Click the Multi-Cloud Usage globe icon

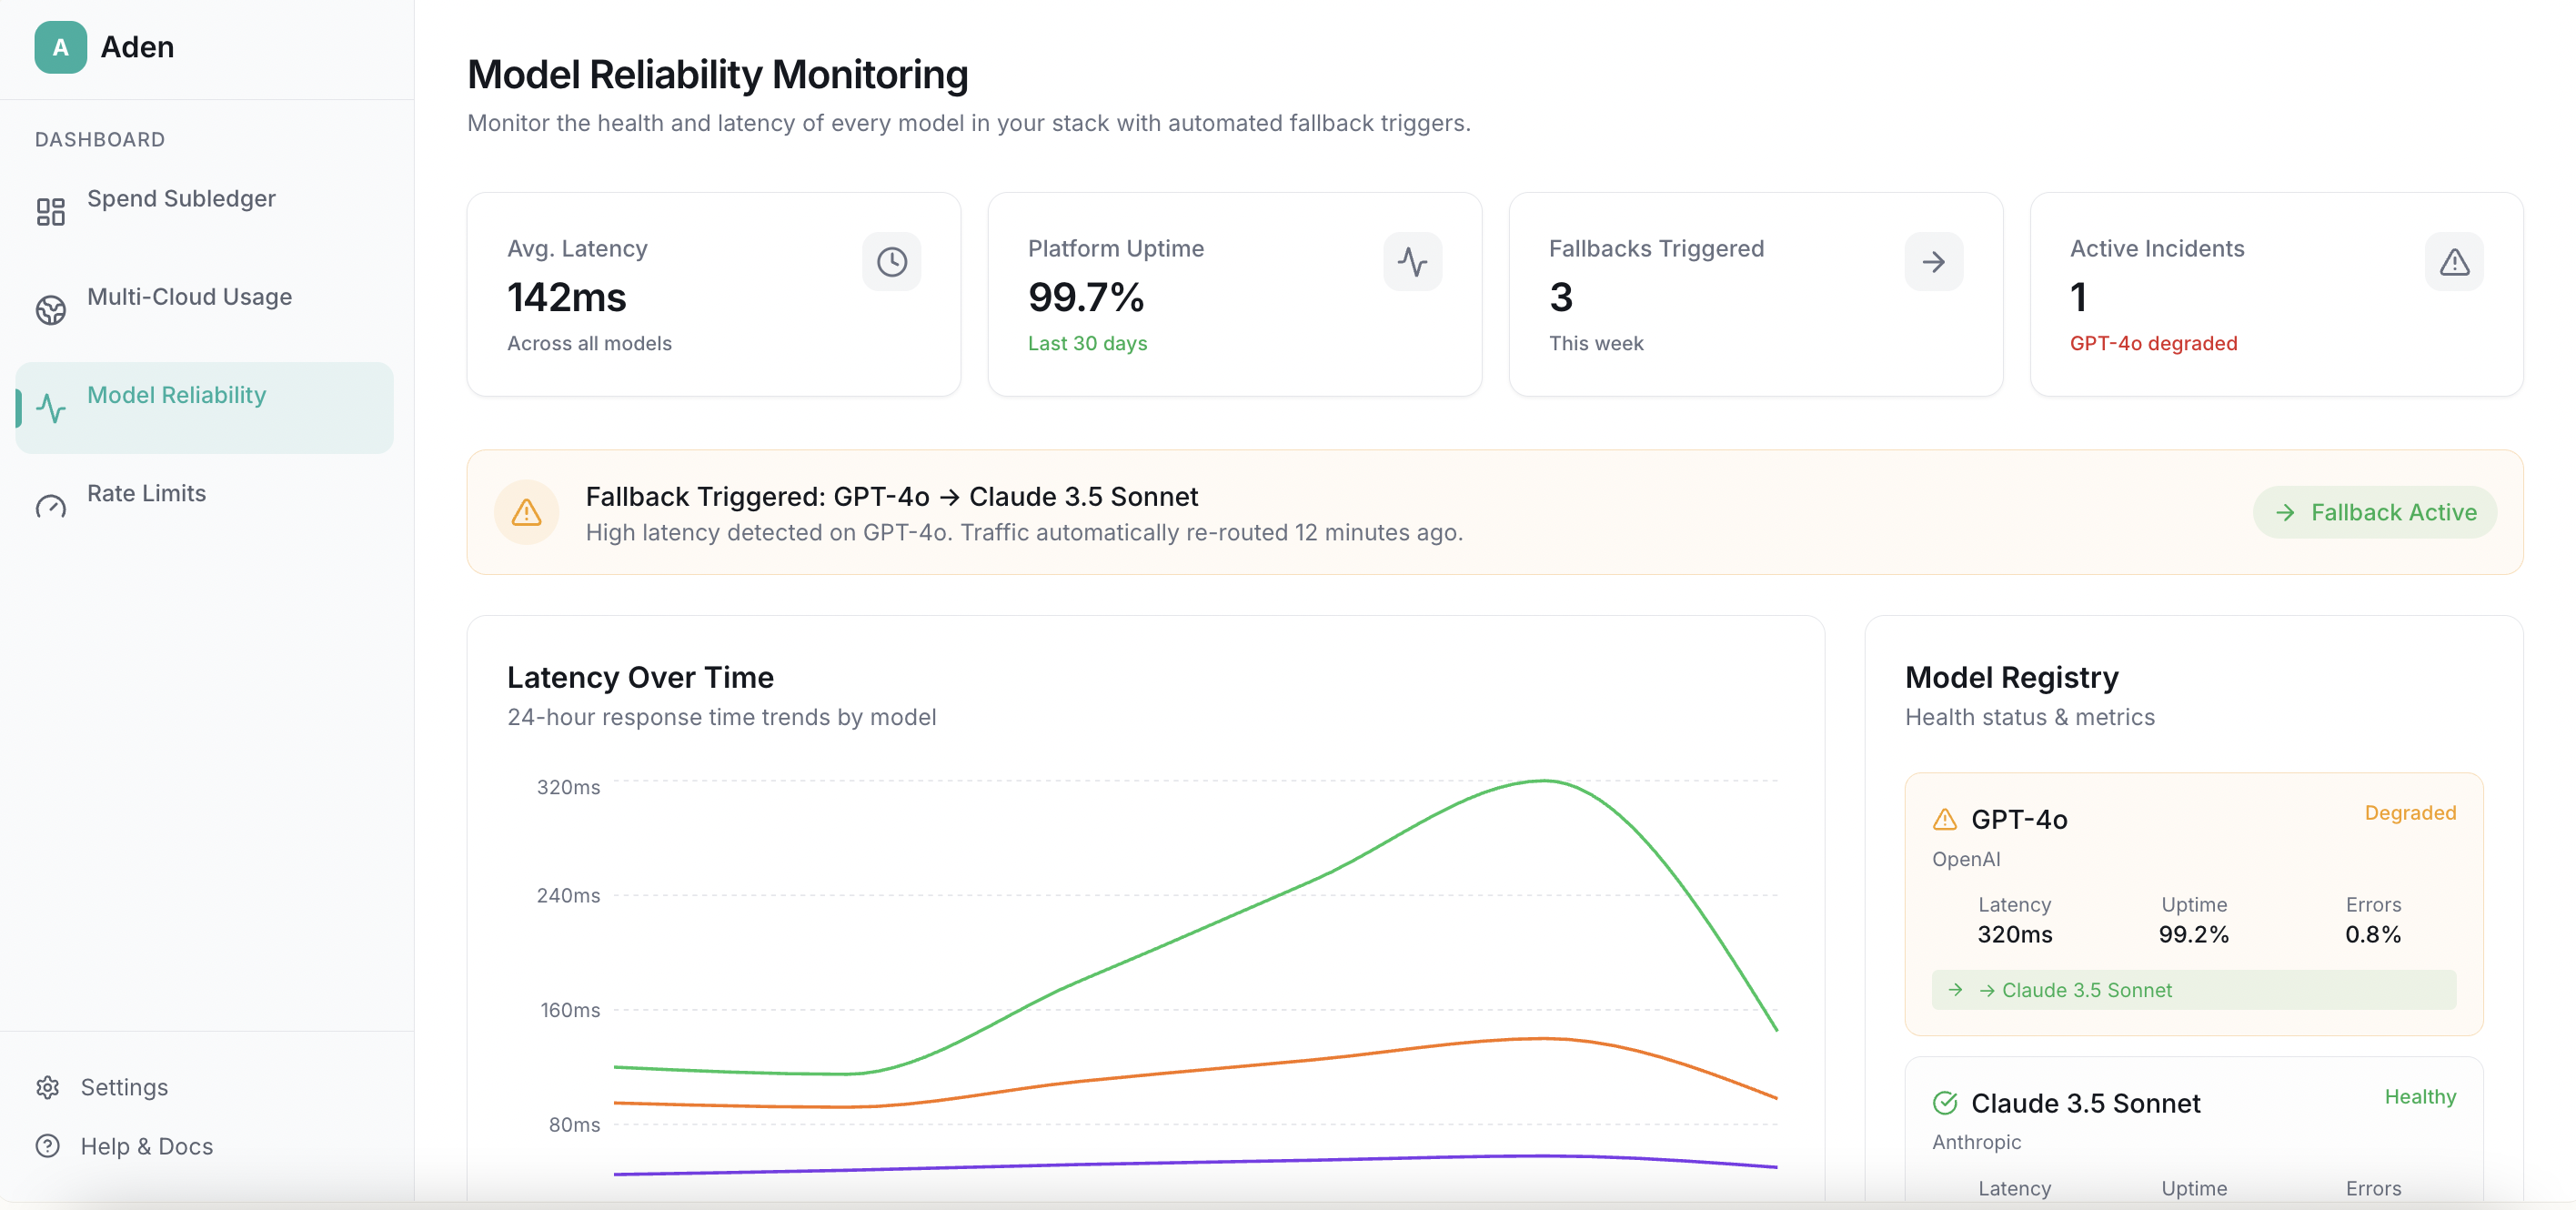pos(51,310)
